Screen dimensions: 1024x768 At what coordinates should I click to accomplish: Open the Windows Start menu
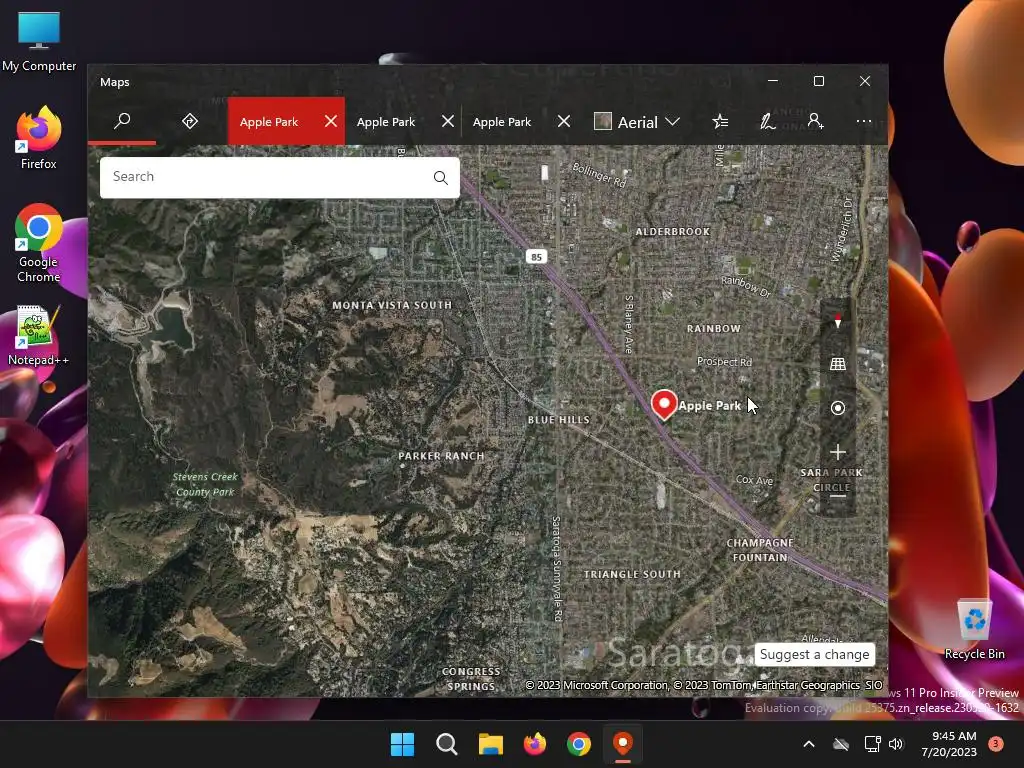(x=402, y=744)
